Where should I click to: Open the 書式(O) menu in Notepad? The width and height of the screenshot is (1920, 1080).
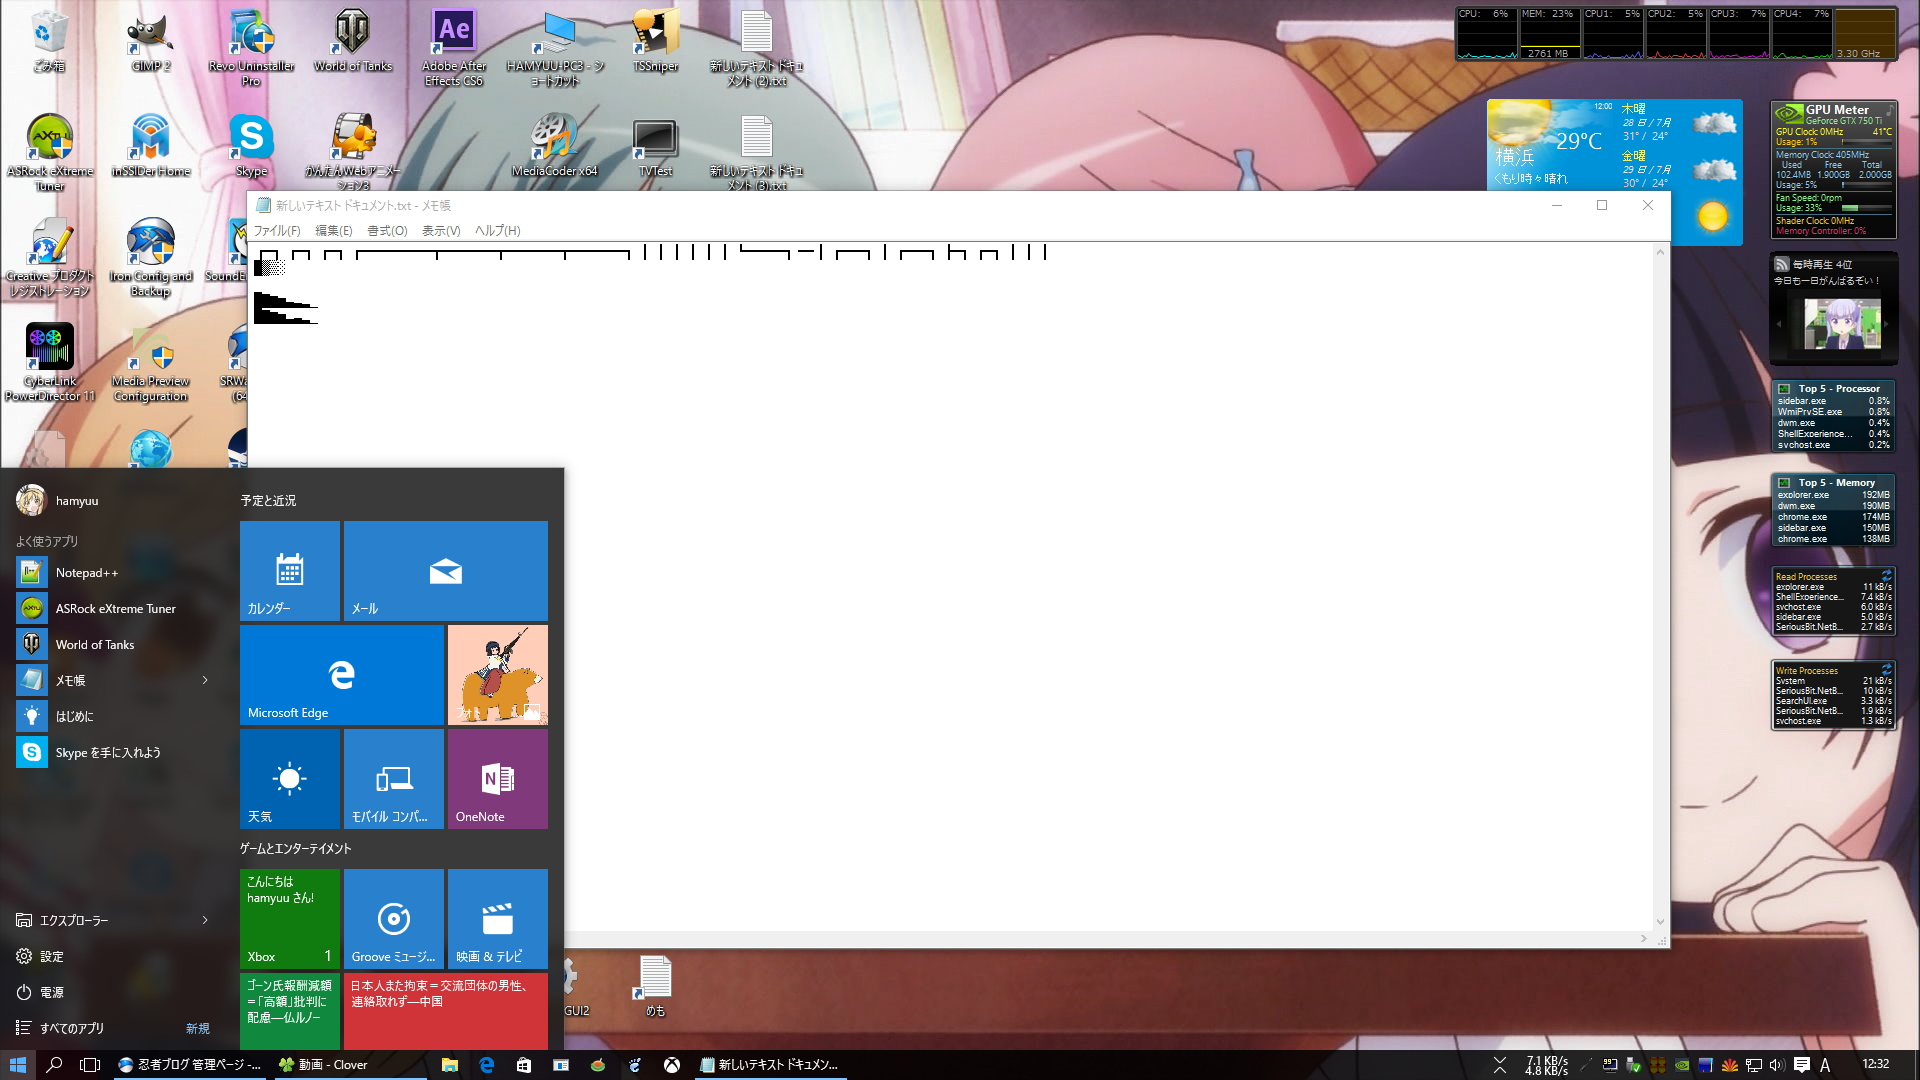[386, 231]
